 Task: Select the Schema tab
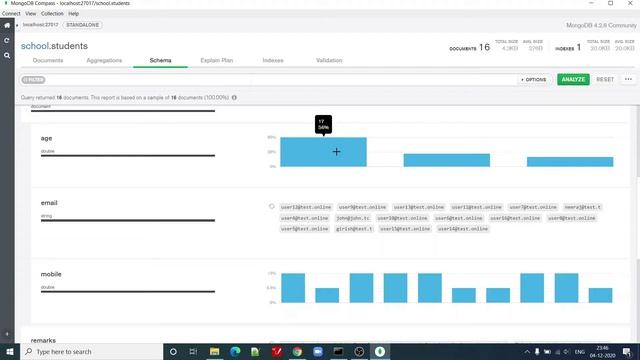tap(160, 60)
